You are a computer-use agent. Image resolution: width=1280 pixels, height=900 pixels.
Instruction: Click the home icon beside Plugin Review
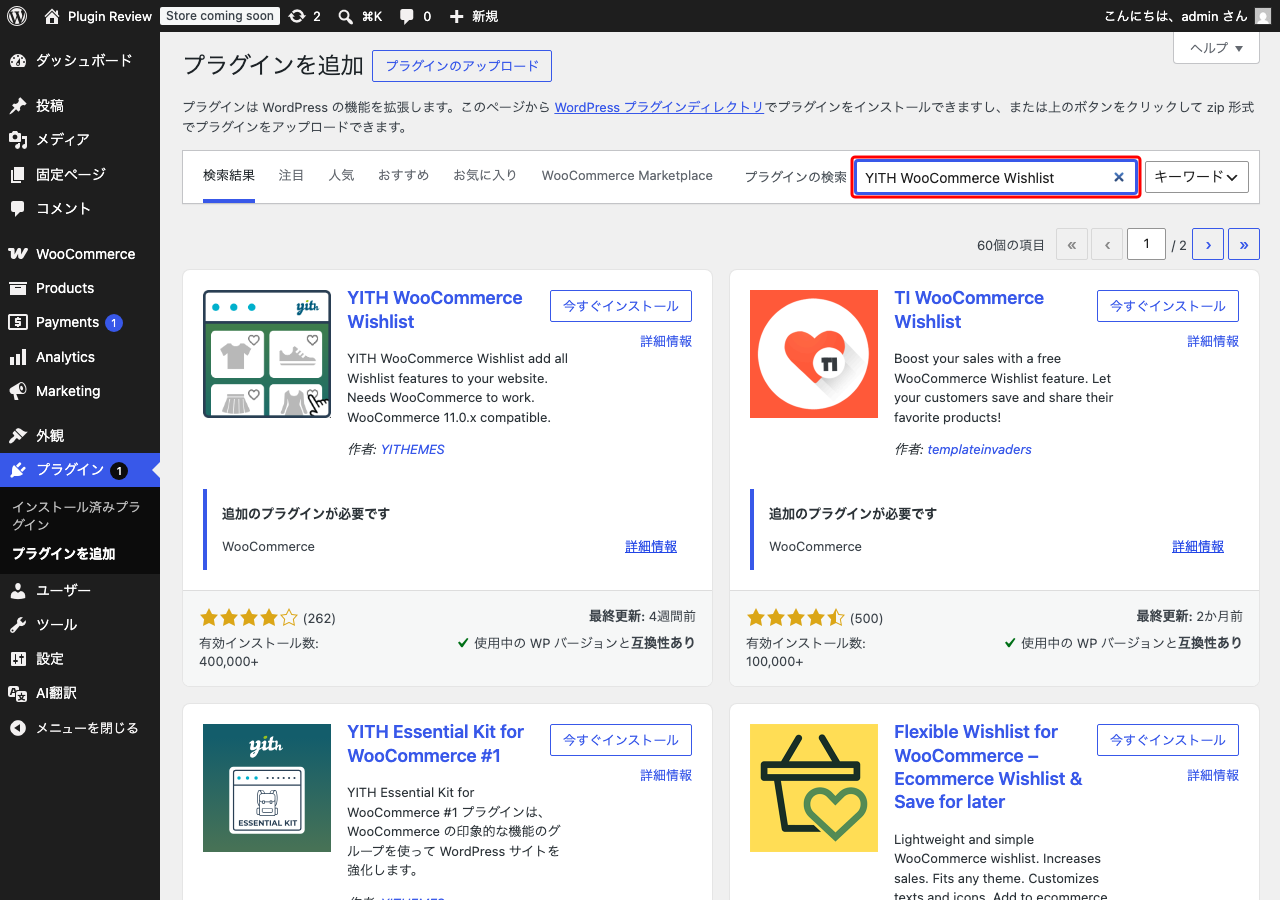tap(52, 16)
